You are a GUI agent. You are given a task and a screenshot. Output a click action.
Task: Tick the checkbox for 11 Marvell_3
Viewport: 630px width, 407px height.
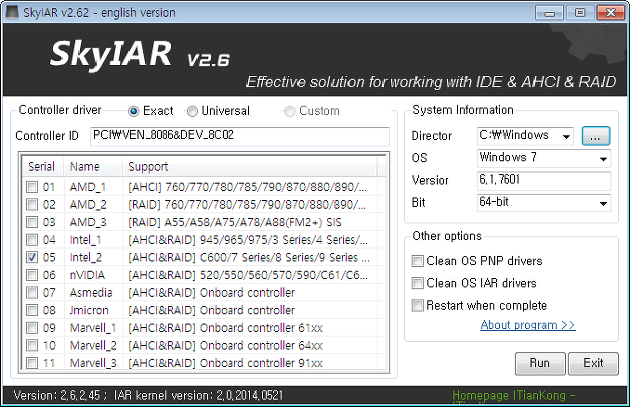point(32,363)
